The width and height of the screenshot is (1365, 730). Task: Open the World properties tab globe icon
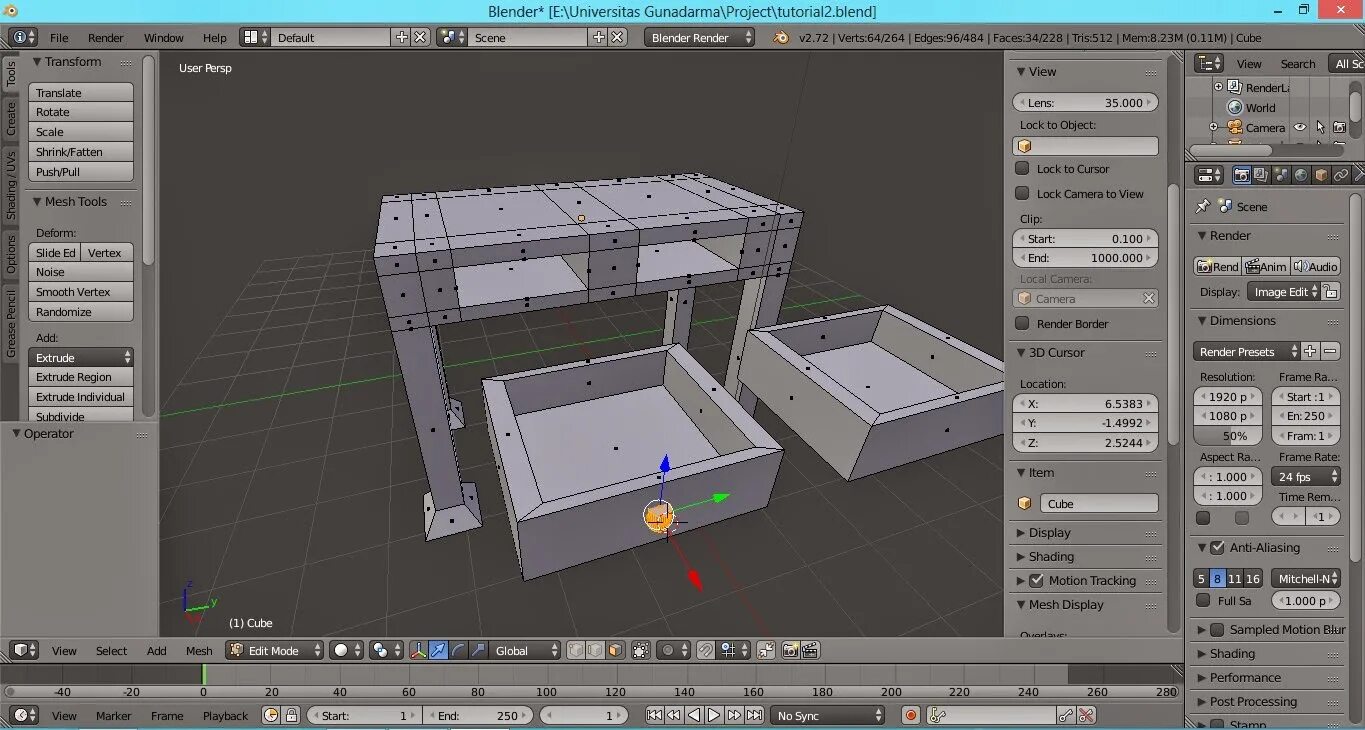coord(1301,175)
